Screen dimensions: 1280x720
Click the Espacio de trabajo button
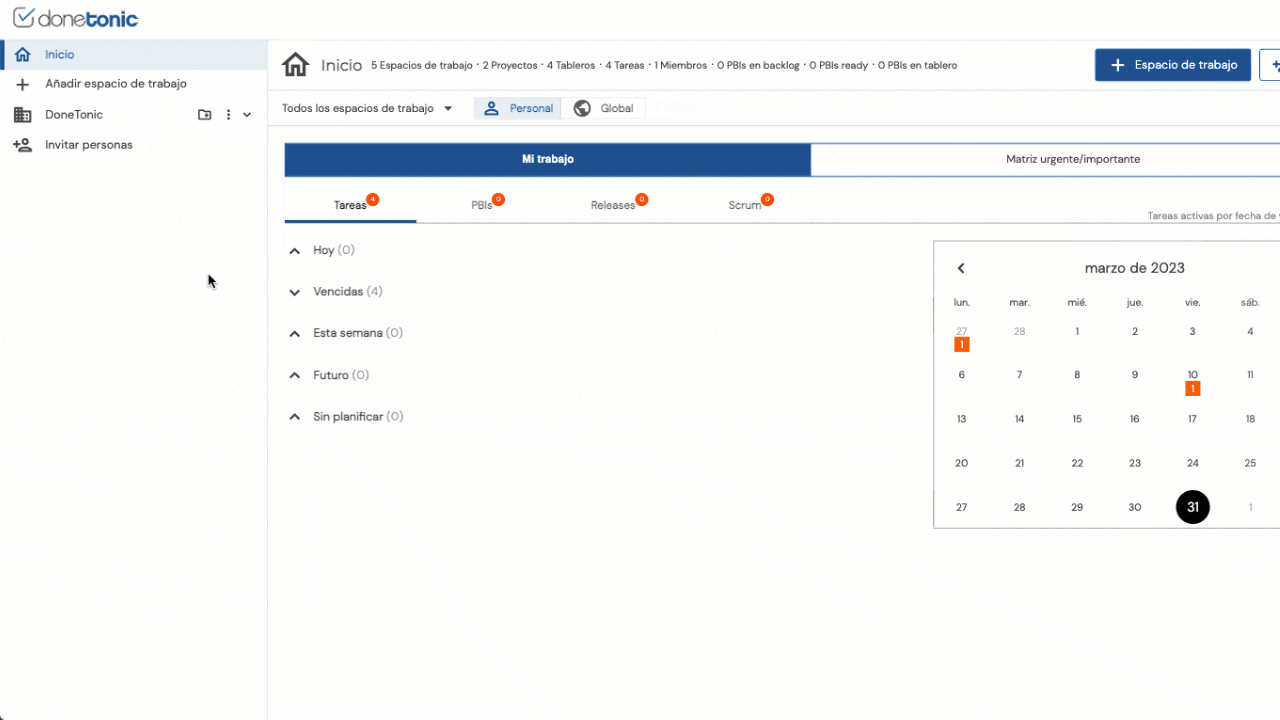coord(1173,65)
